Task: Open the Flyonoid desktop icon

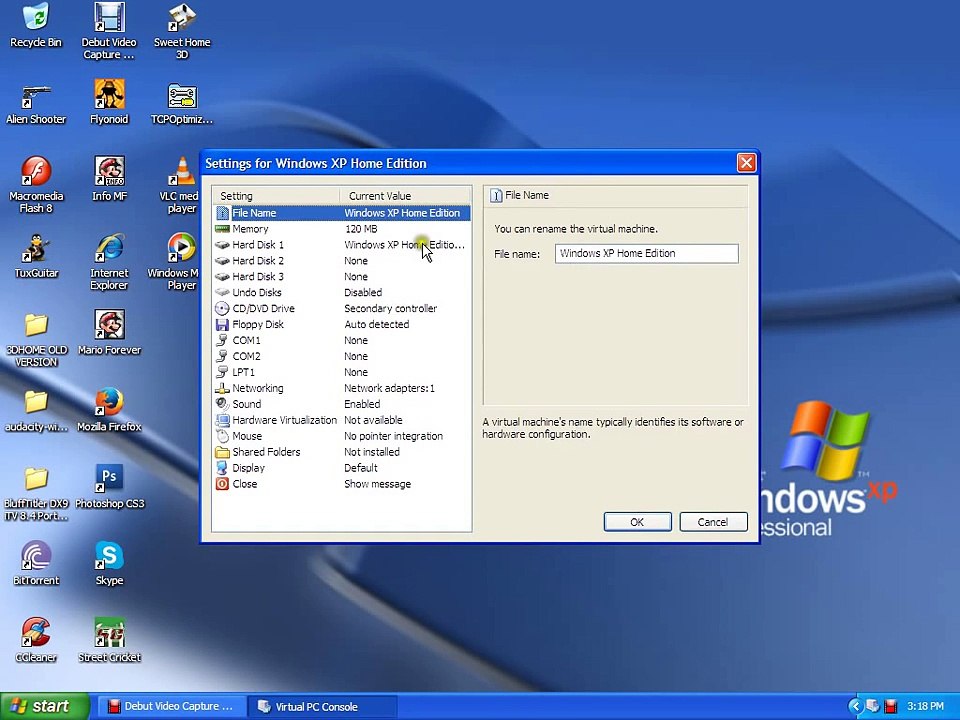Action: point(109,102)
